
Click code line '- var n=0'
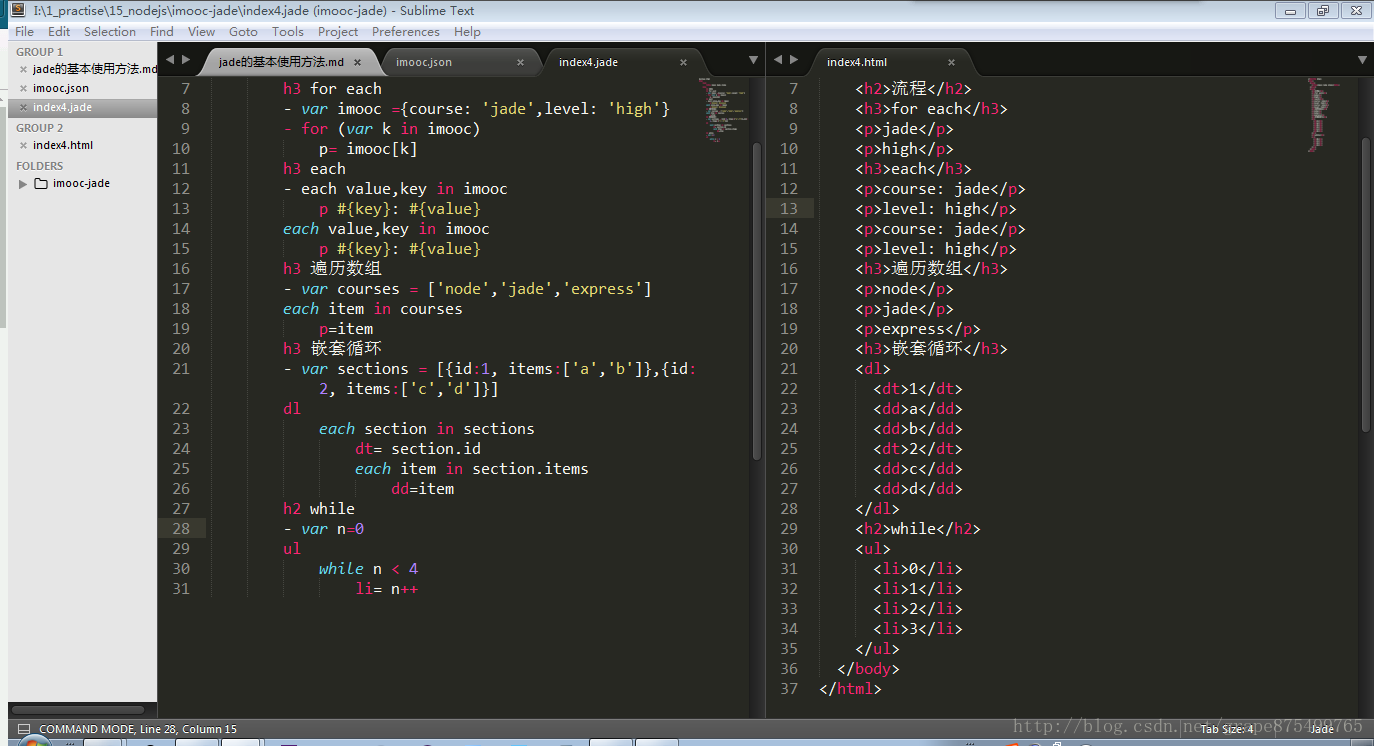click(324, 529)
